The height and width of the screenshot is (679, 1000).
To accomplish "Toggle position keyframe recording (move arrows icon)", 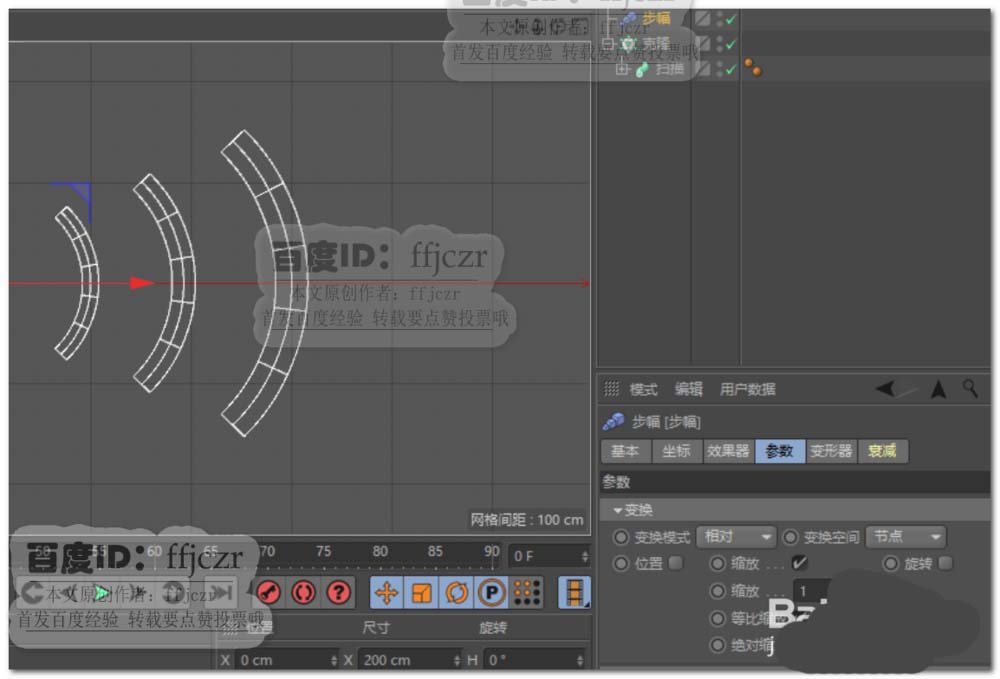I will [x=387, y=593].
